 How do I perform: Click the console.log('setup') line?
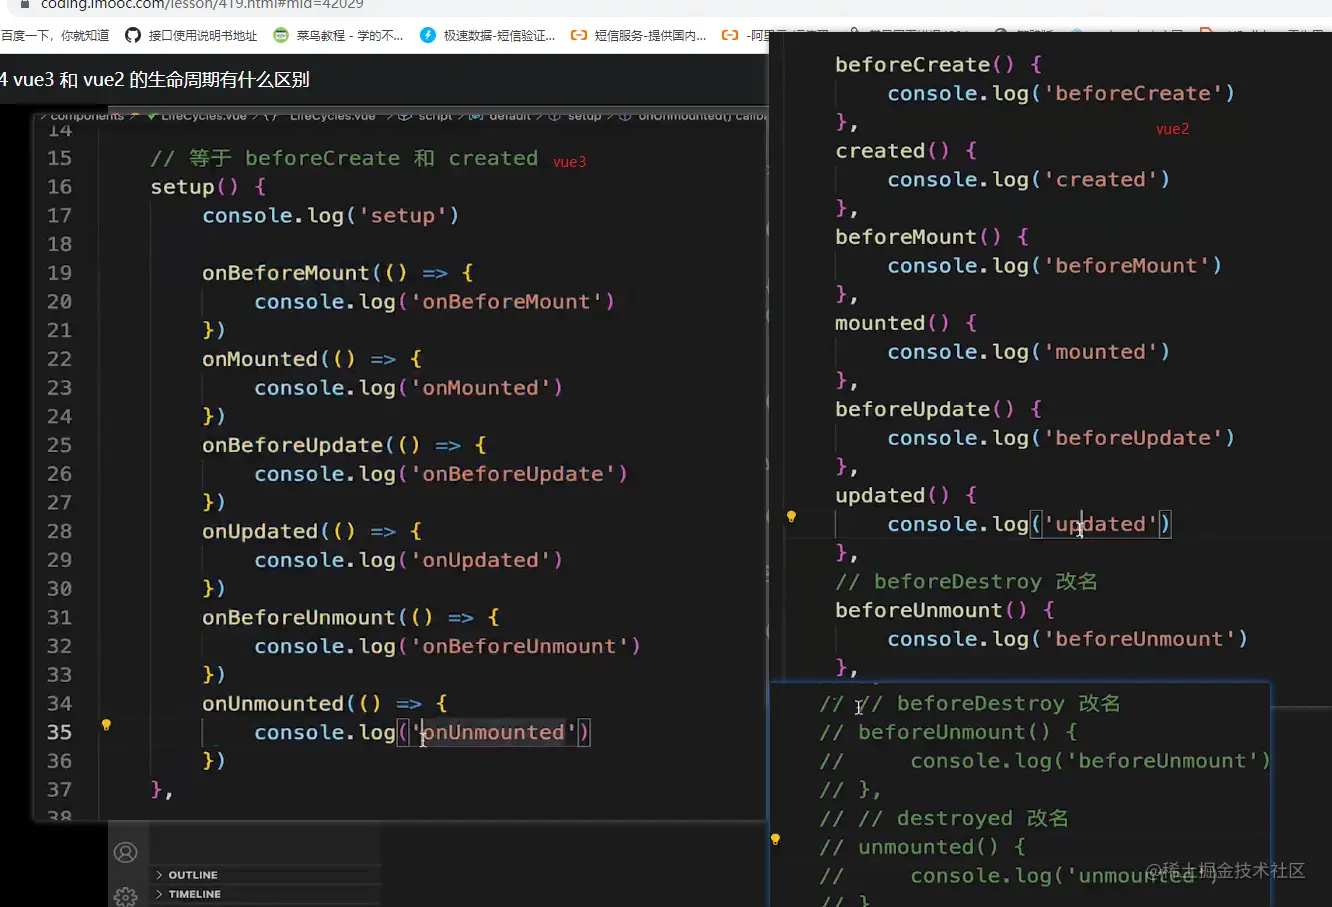(331, 216)
